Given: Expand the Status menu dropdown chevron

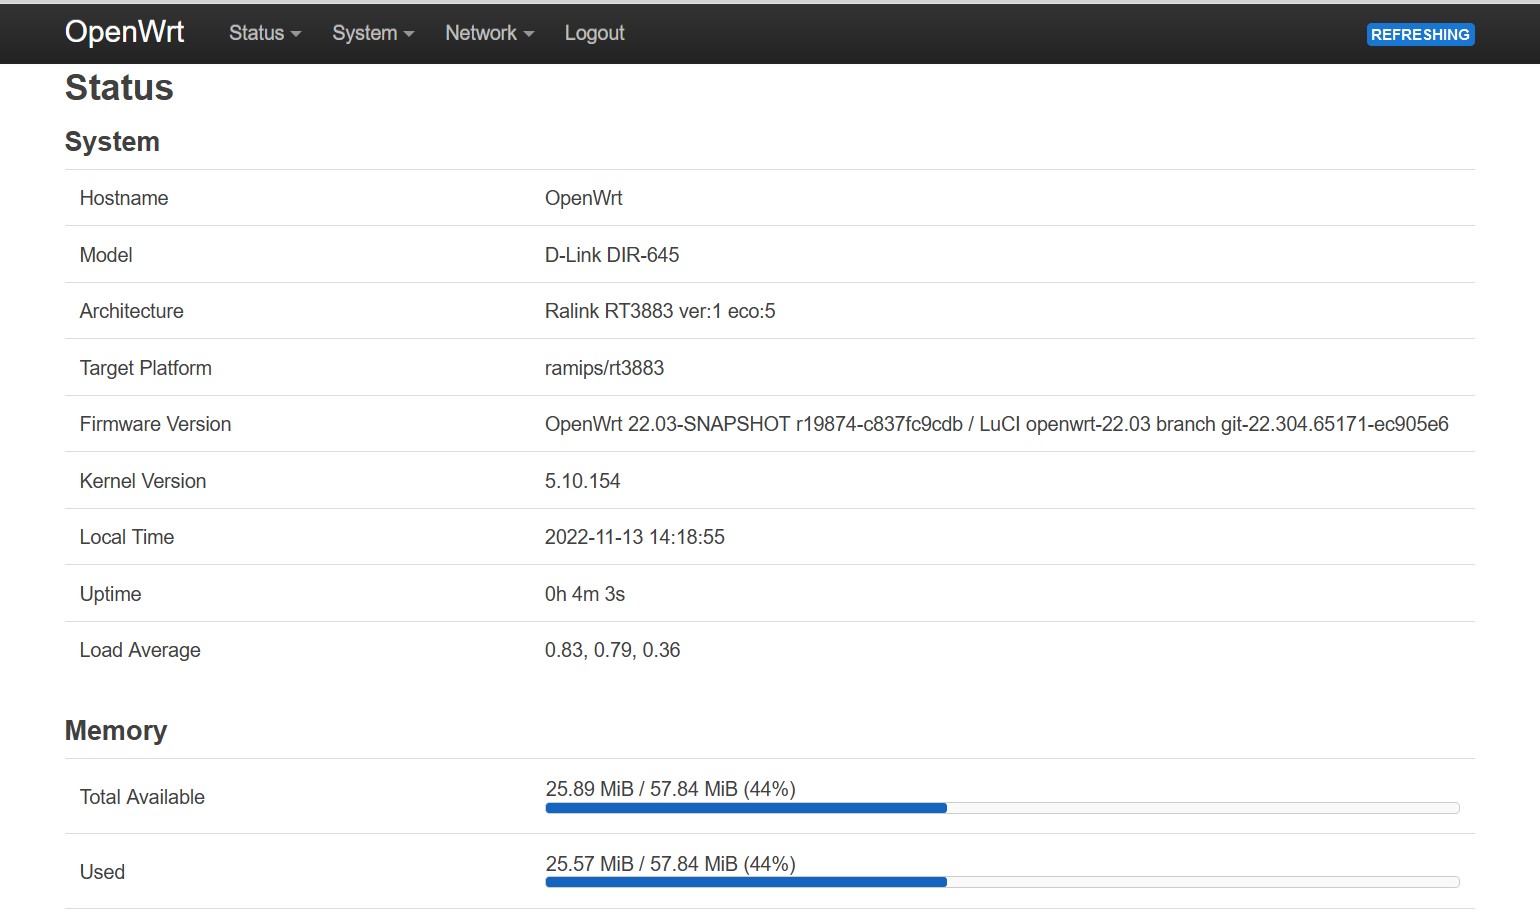Looking at the screenshot, I should [295, 35].
